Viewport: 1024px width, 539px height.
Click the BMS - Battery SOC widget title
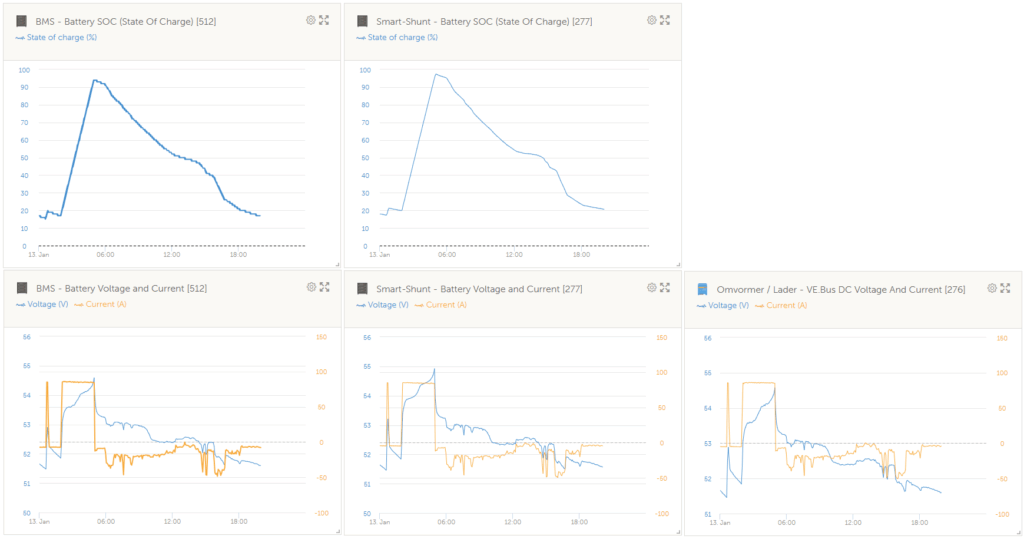[x=125, y=21]
